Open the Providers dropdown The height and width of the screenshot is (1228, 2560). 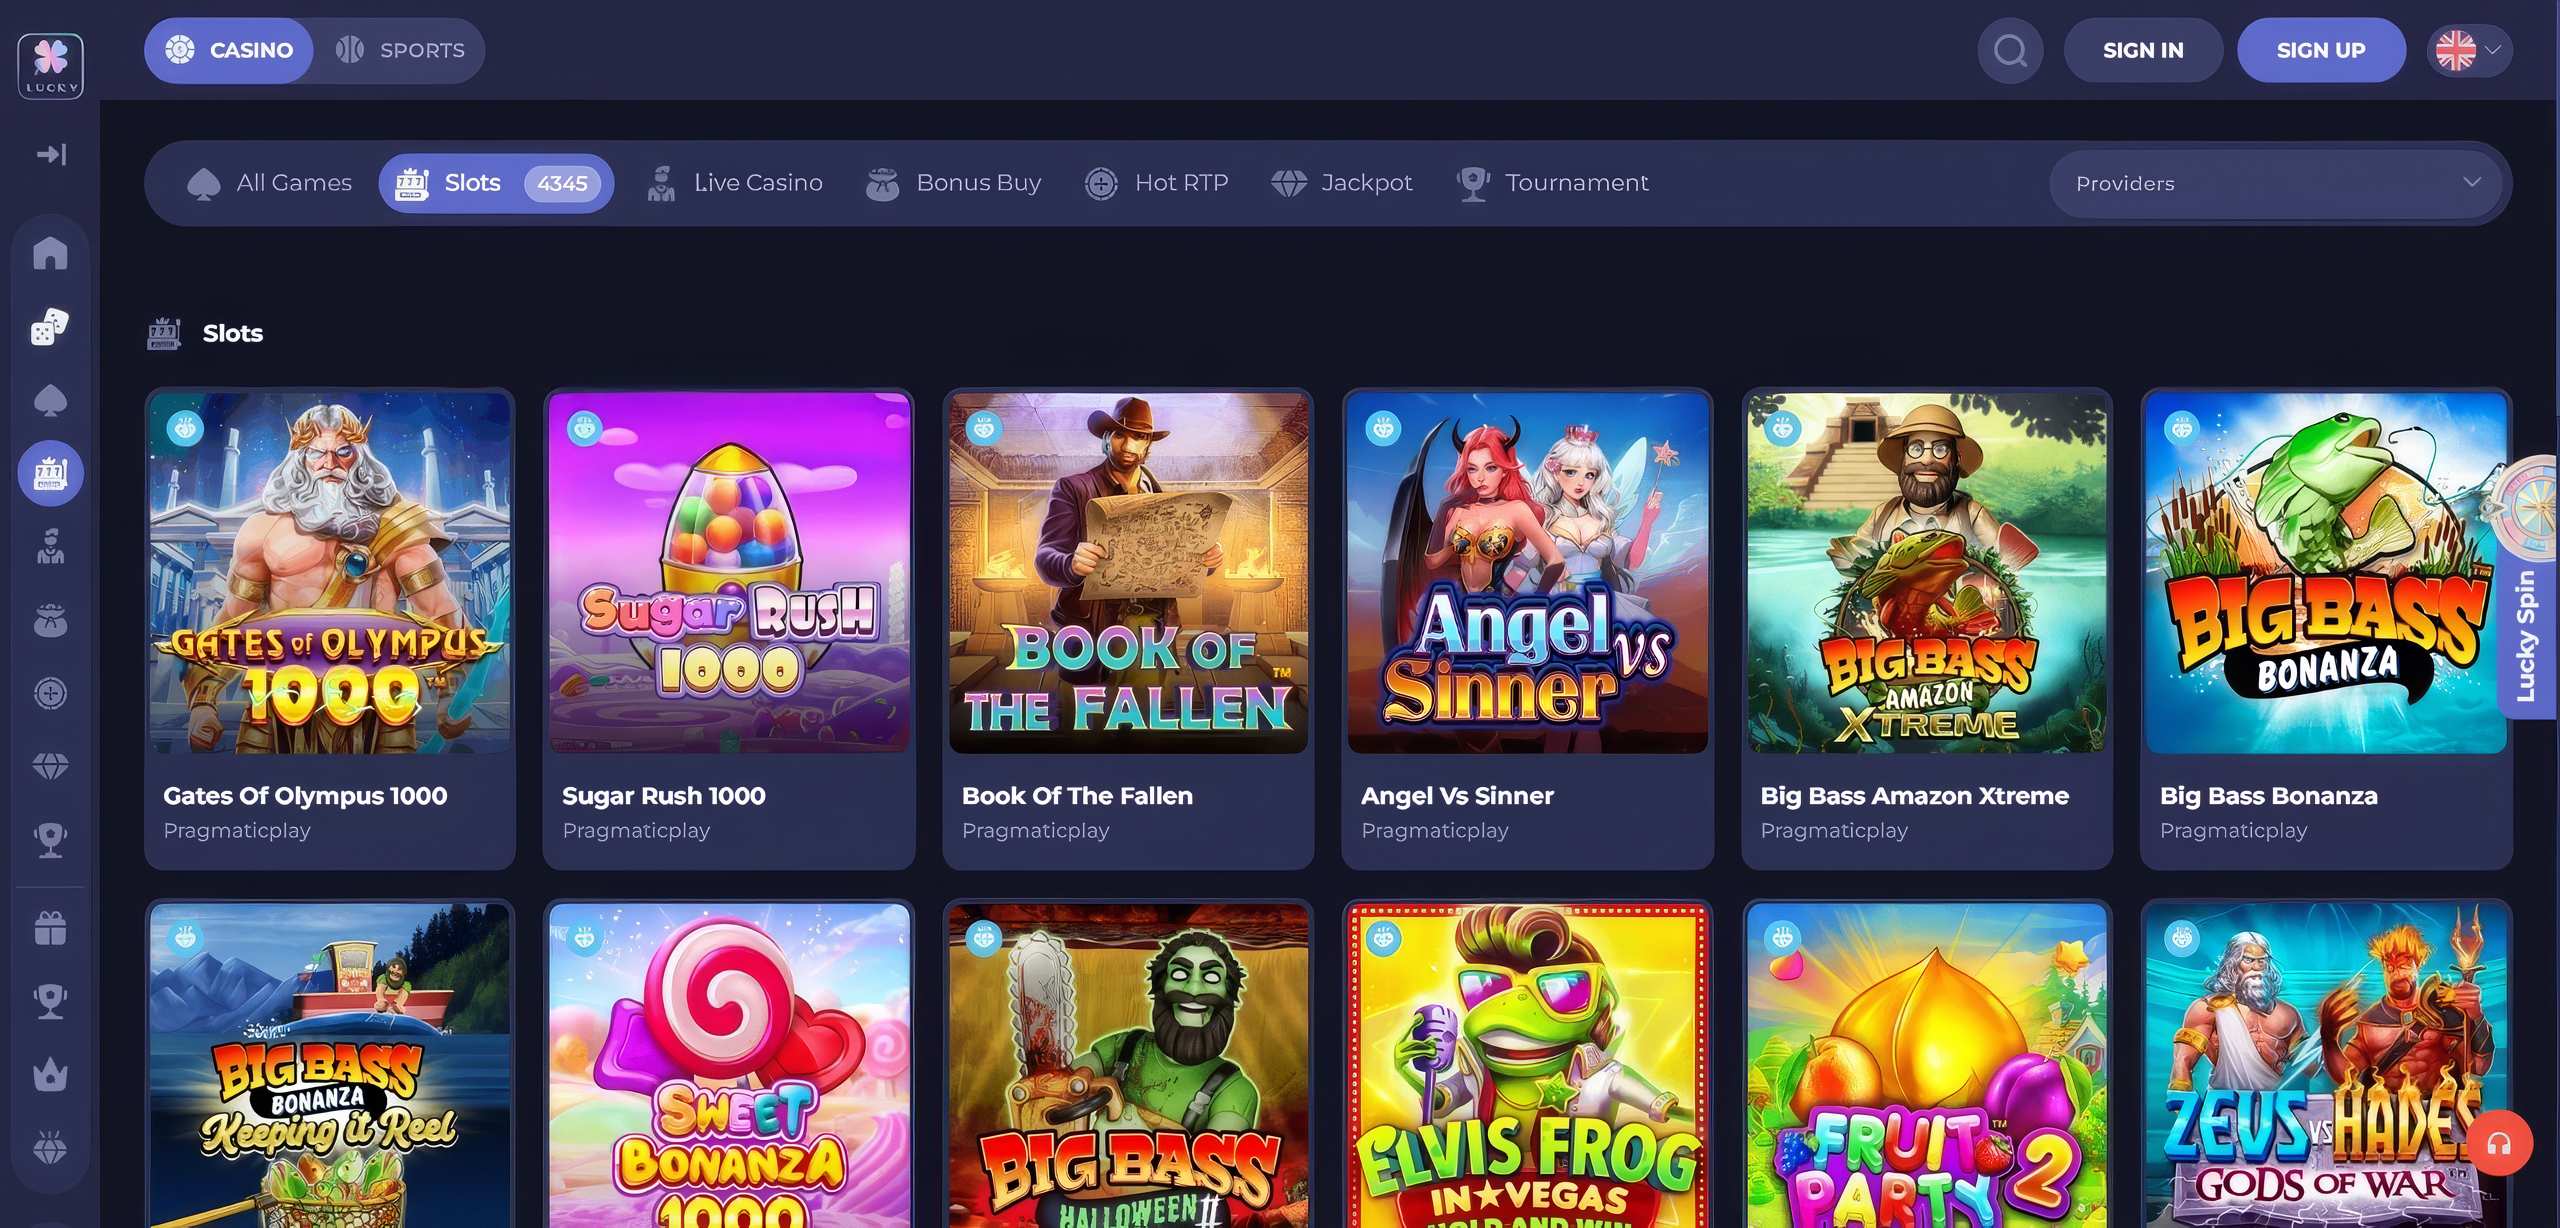(x=2276, y=183)
